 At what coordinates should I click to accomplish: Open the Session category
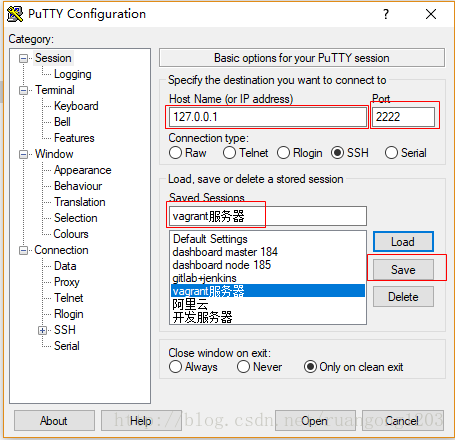tap(53, 58)
